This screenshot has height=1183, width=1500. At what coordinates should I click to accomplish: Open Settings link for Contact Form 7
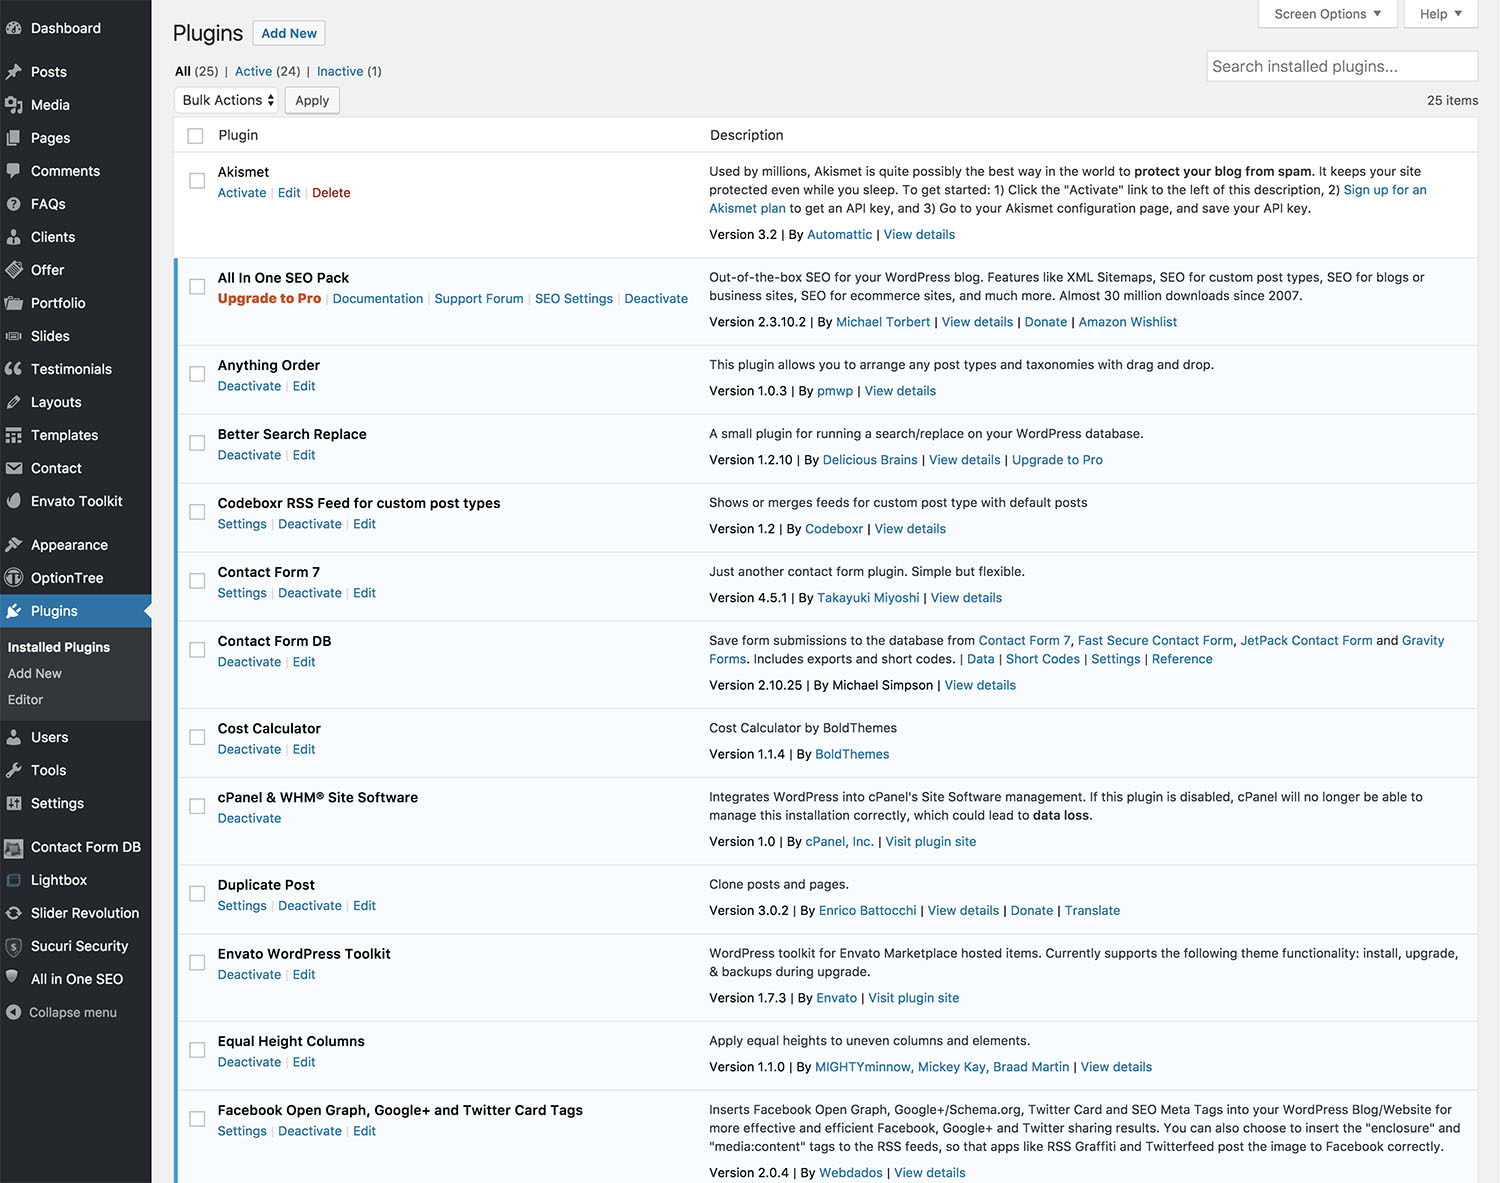tap(242, 593)
